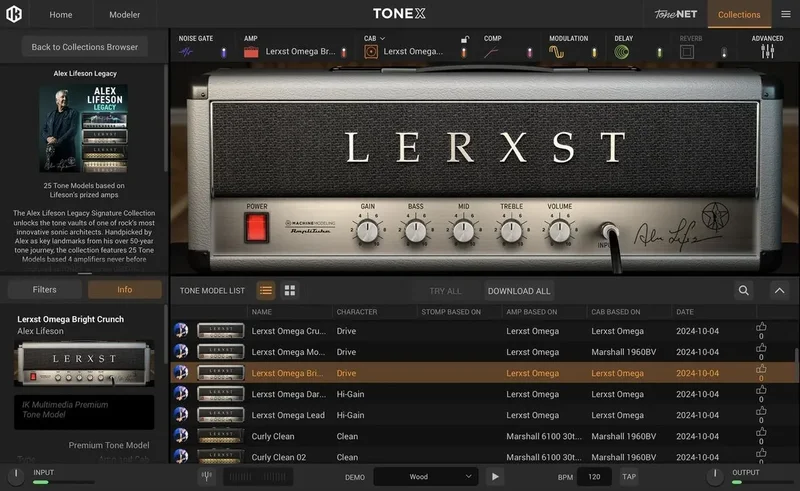Like the Lerxst Omega Cru... tone model
This screenshot has height=491, width=800.
coord(761,327)
